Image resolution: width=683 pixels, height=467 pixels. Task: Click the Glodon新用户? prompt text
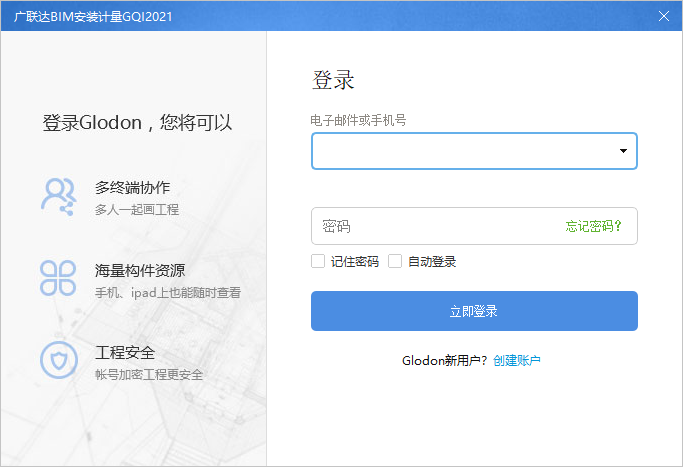444,360
